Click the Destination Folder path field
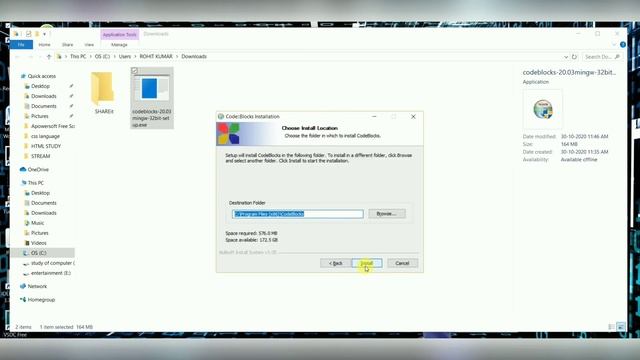This screenshot has width=640, height=360. pyautogui.click(x=298, y=214)
